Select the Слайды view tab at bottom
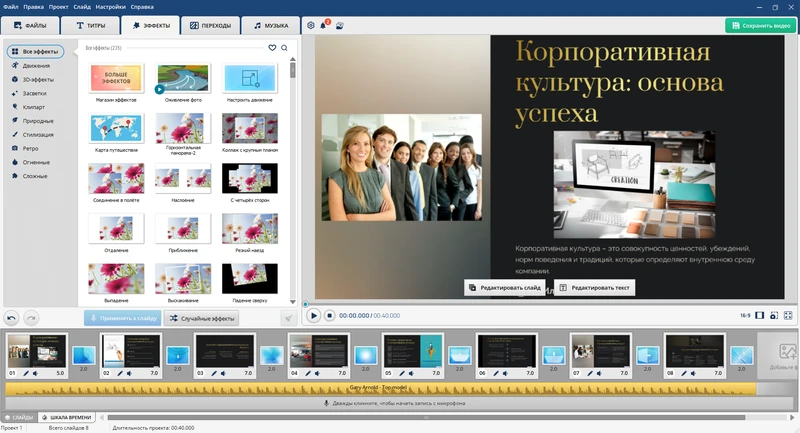This screenshot has width=800, height=433. tap(19, 417)
